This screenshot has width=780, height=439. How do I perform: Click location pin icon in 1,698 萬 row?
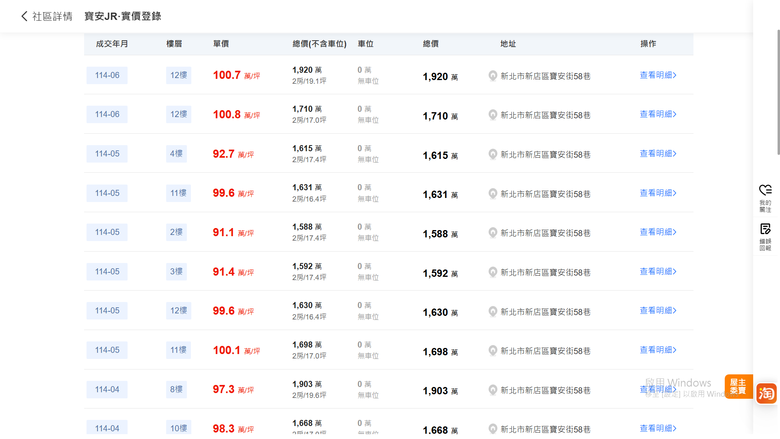(x=492, y=351)
